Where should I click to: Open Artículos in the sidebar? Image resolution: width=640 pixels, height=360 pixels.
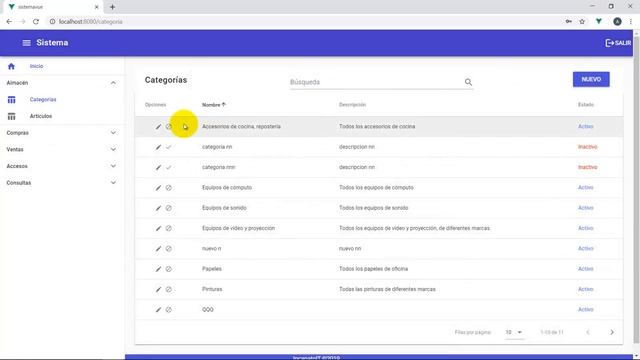pyautogui.click(x=41, y=116)
